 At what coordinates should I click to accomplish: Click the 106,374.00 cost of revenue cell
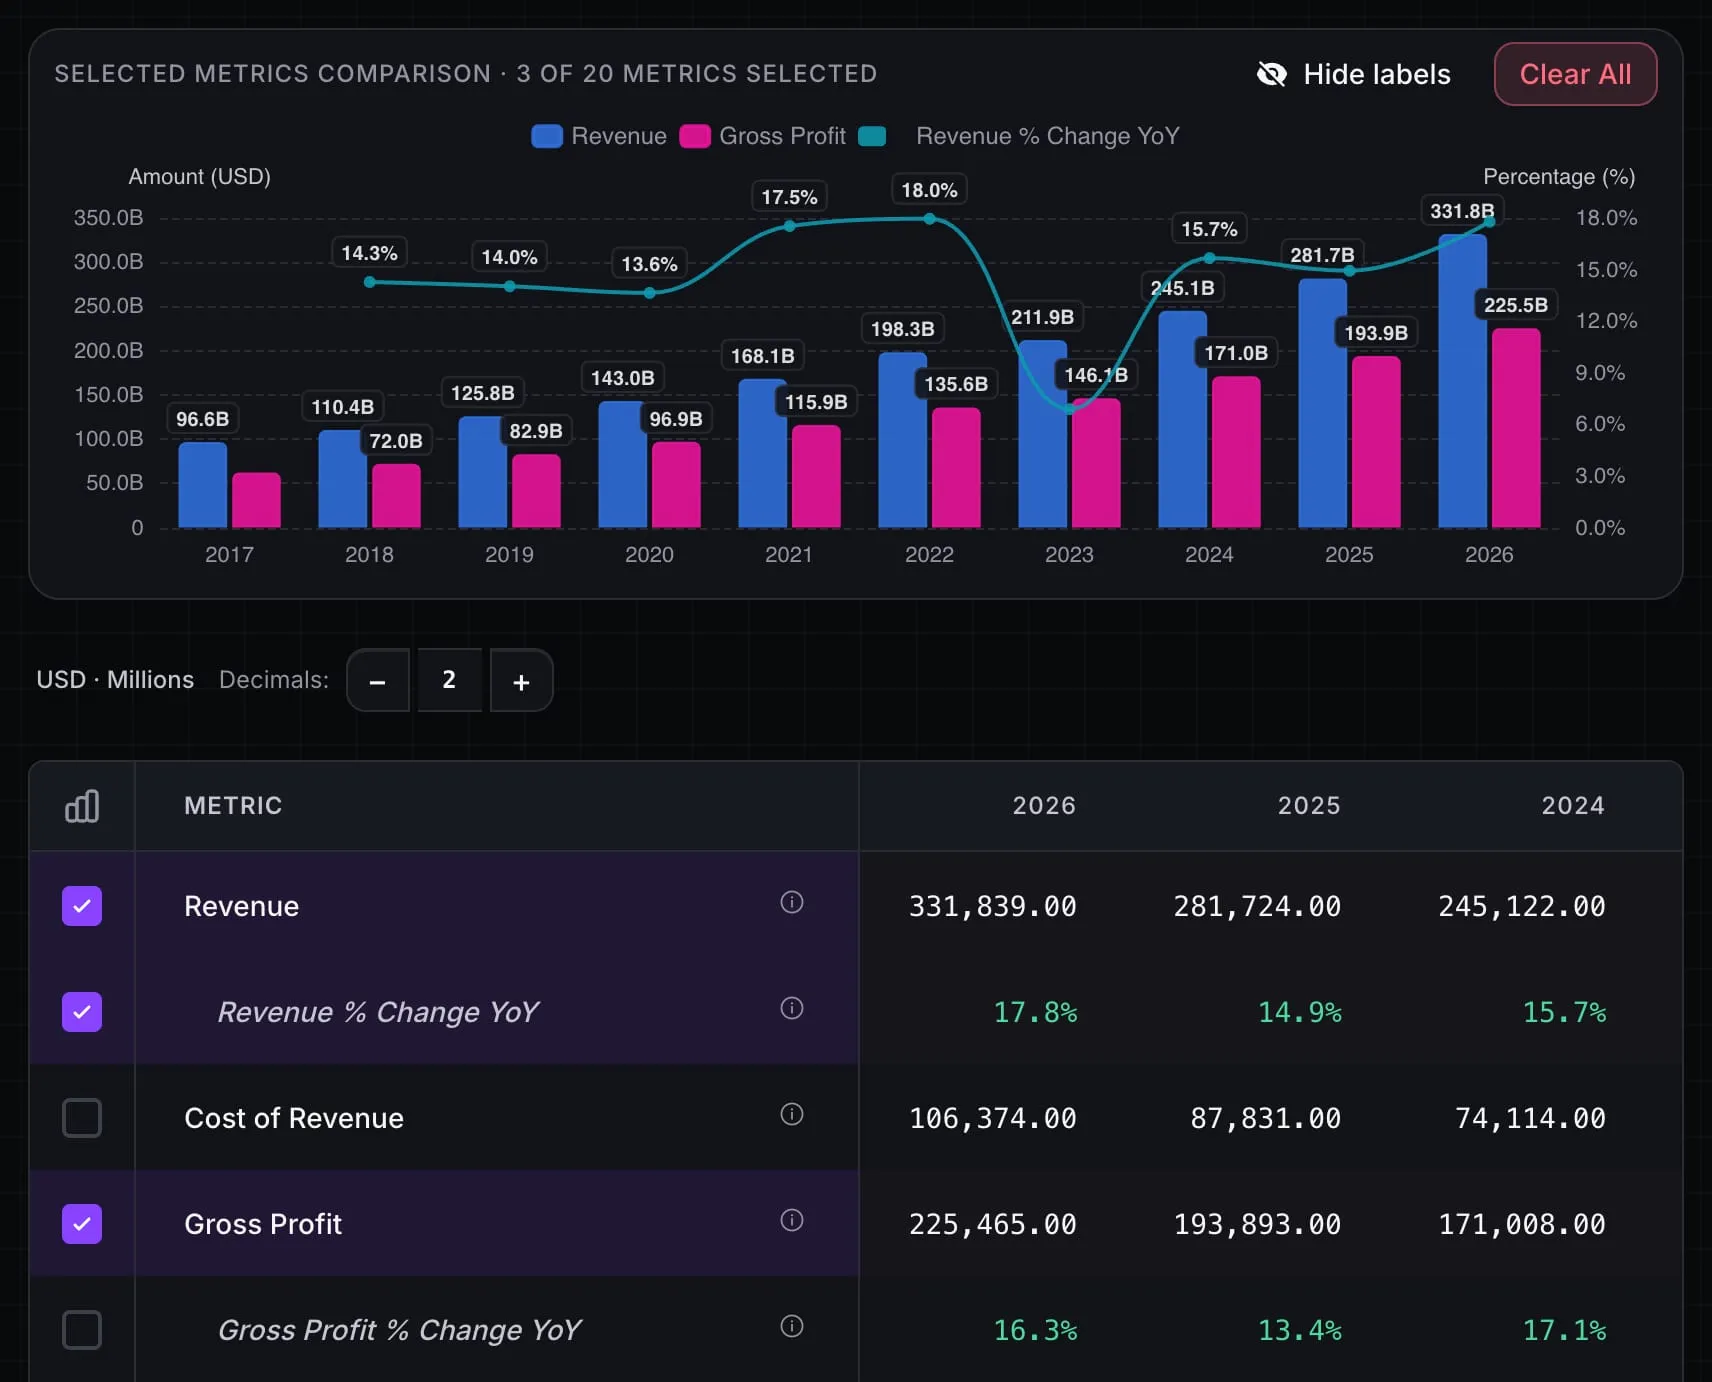click(993, 1118)
